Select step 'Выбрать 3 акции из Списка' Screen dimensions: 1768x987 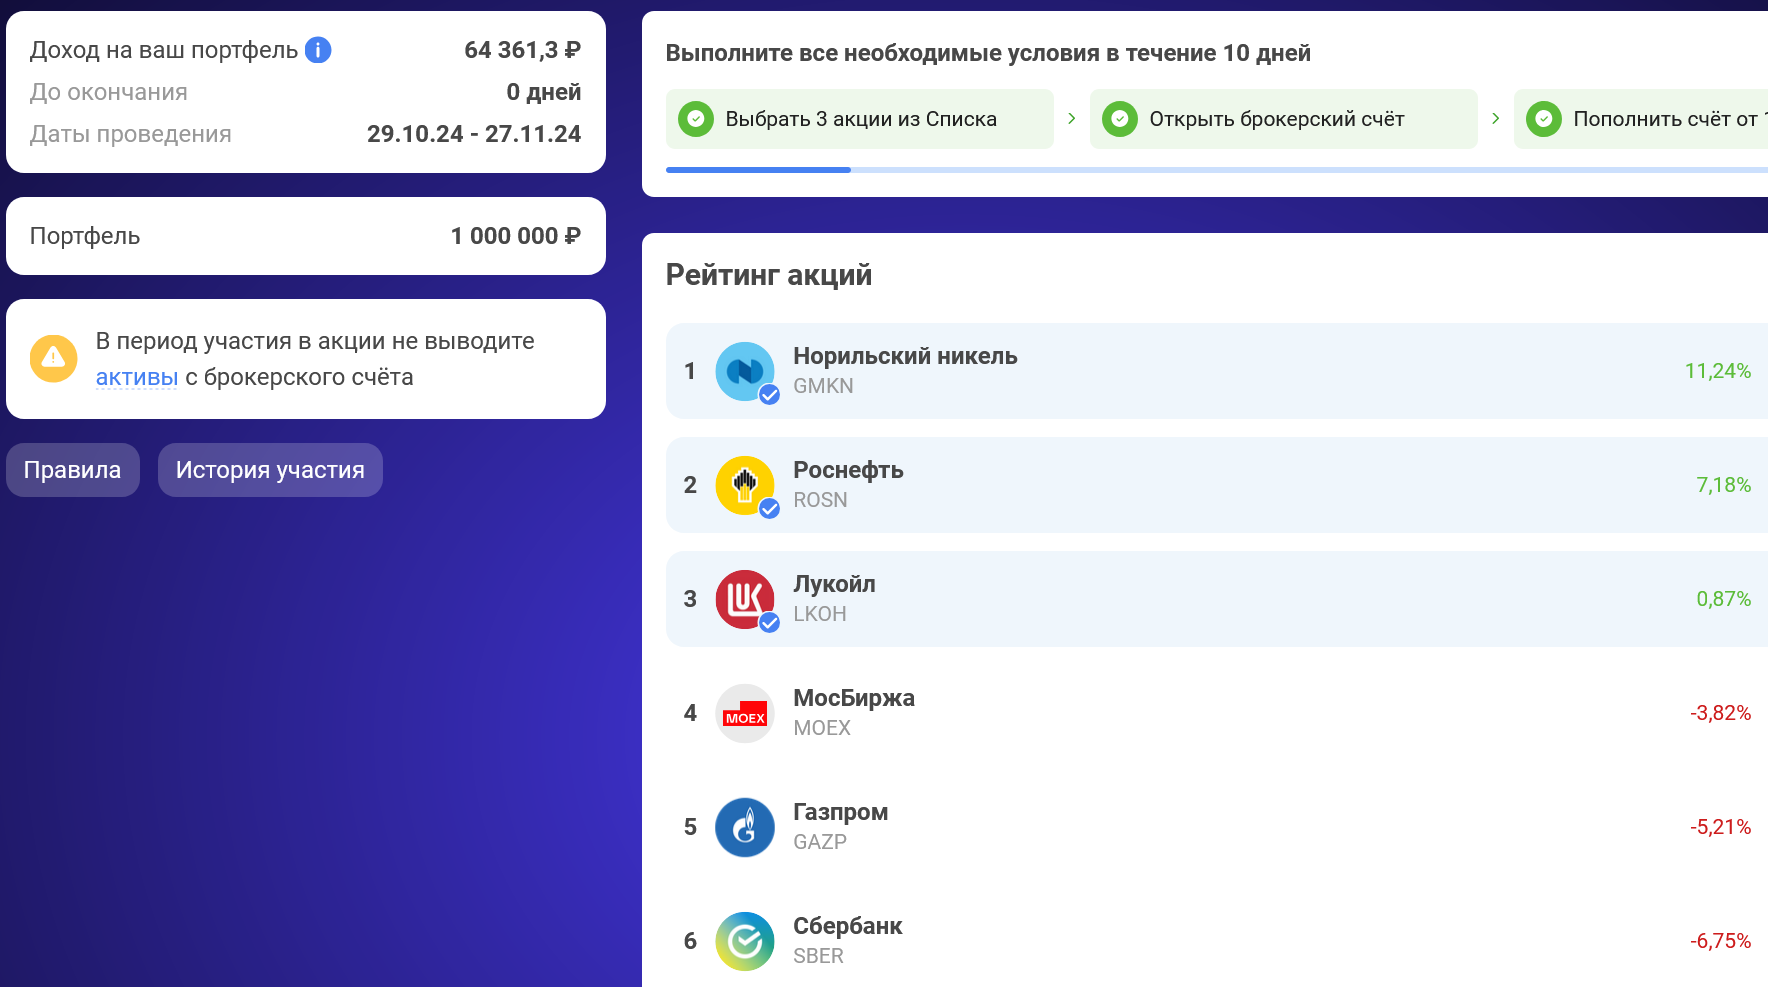pyautogui.click(x=860, y=119)
